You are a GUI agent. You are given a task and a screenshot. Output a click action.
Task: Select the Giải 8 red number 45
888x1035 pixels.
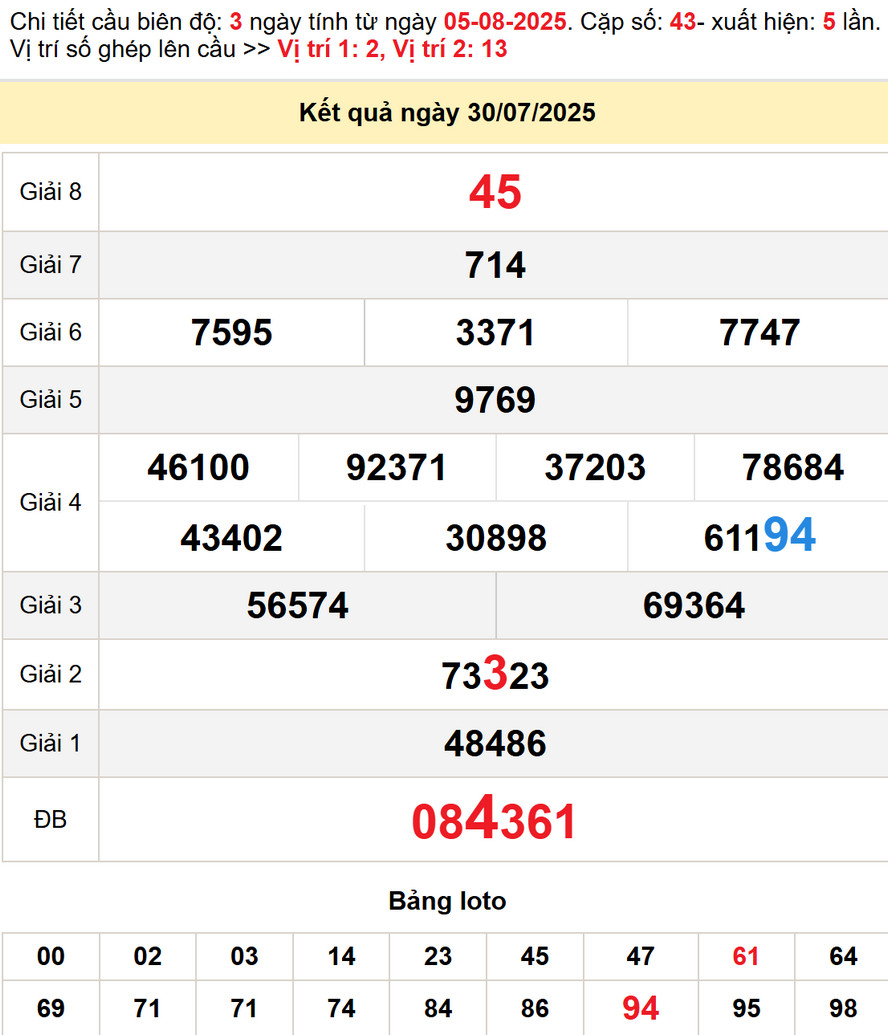[x=495, y=192]
